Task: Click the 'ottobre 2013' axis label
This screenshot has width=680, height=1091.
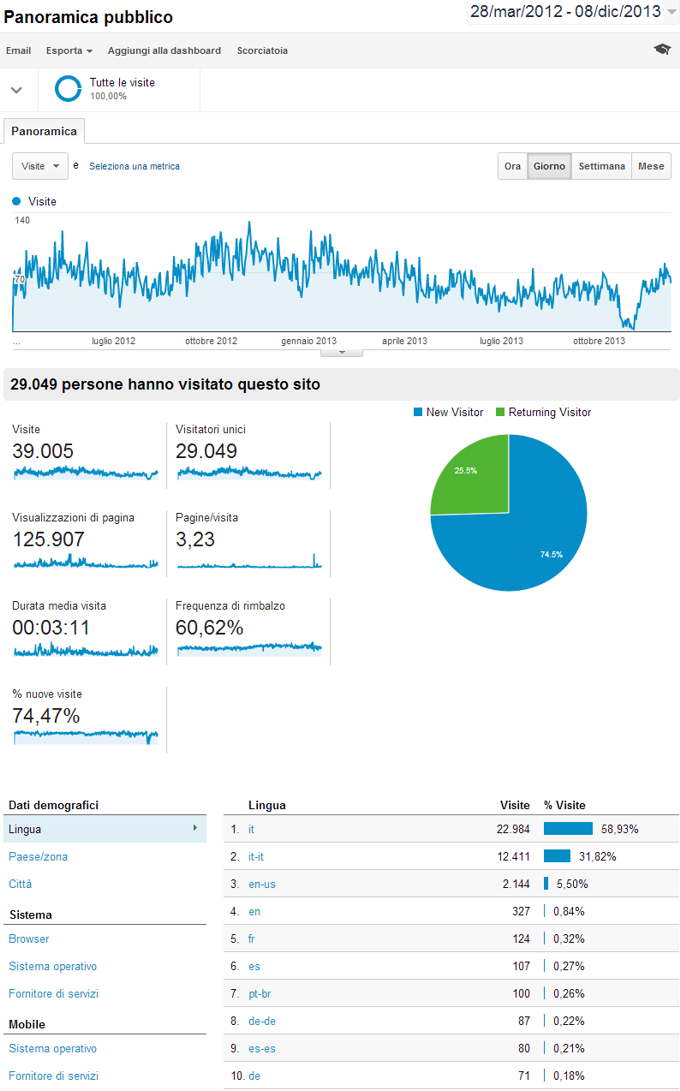Action: click(x=599, y=341)
